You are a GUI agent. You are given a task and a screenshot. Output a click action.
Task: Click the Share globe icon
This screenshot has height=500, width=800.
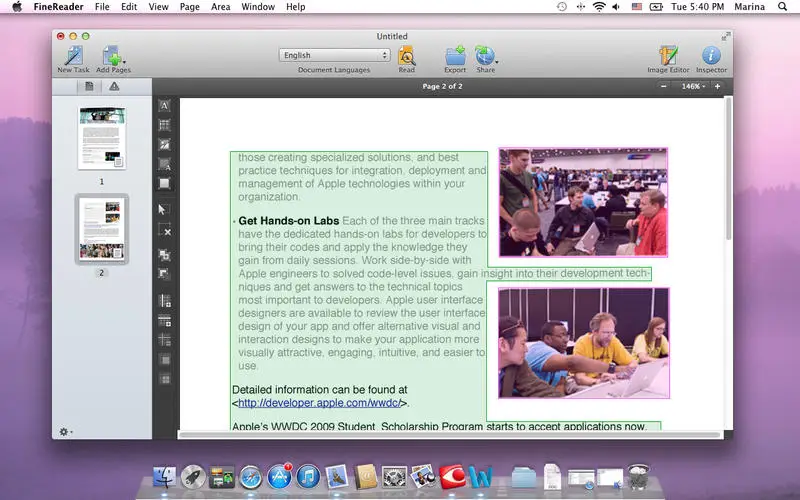(x=484, y=55)
